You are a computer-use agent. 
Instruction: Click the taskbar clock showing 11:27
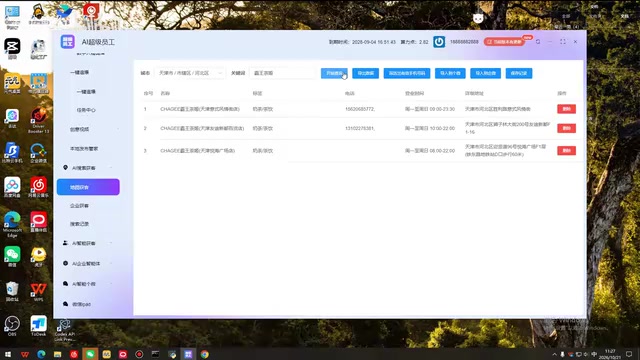[610, 354]
